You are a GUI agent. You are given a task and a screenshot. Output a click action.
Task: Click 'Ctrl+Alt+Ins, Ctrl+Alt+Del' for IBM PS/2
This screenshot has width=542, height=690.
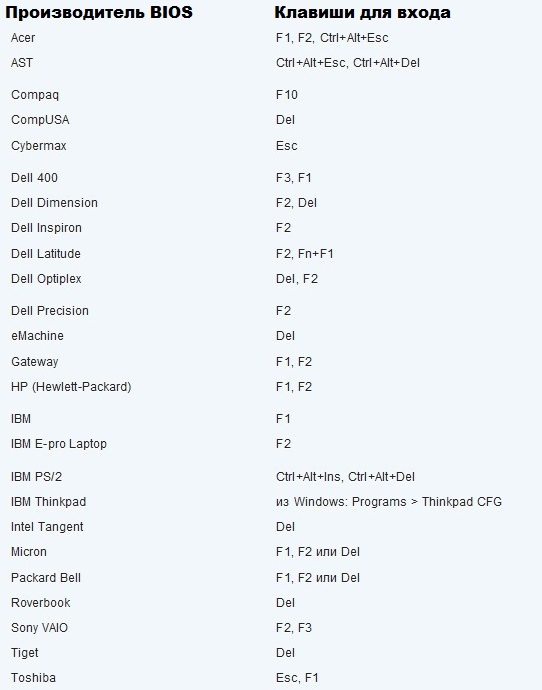click(x=345, y=477)
